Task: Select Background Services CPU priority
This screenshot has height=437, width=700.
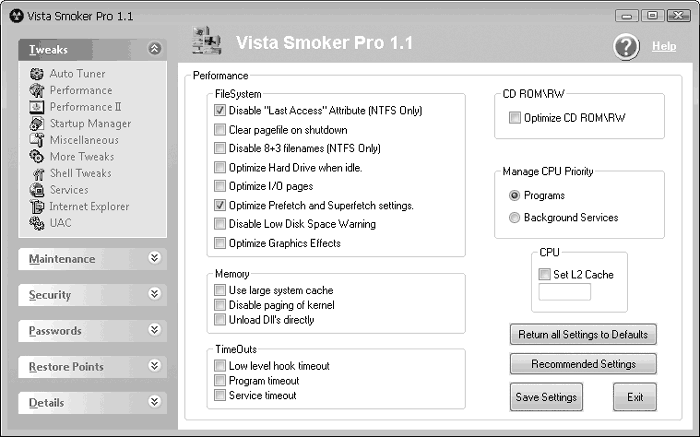Action: pos(515,217)
